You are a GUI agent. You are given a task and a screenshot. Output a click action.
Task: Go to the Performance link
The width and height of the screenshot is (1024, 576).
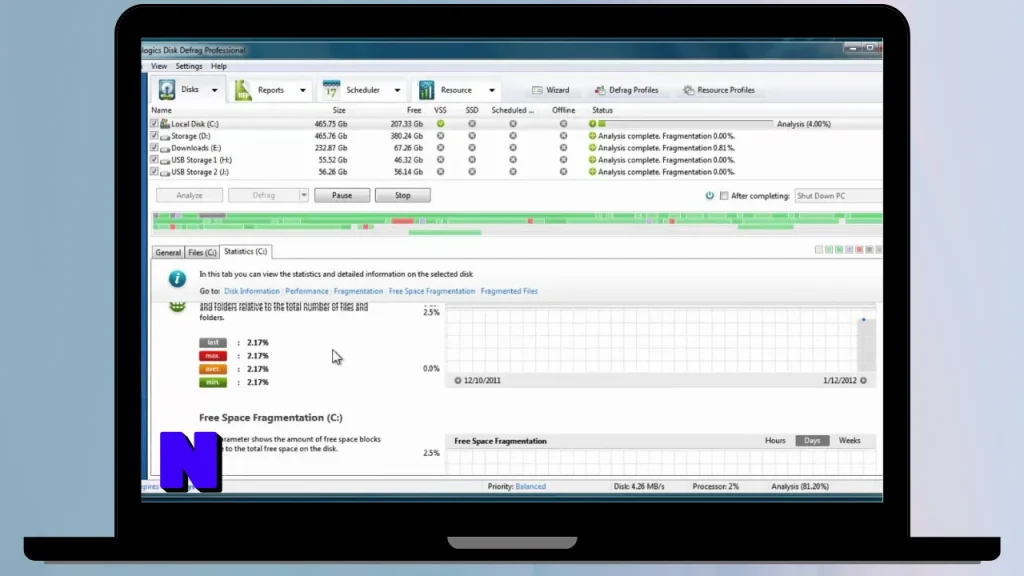click(x=306, y=291)
